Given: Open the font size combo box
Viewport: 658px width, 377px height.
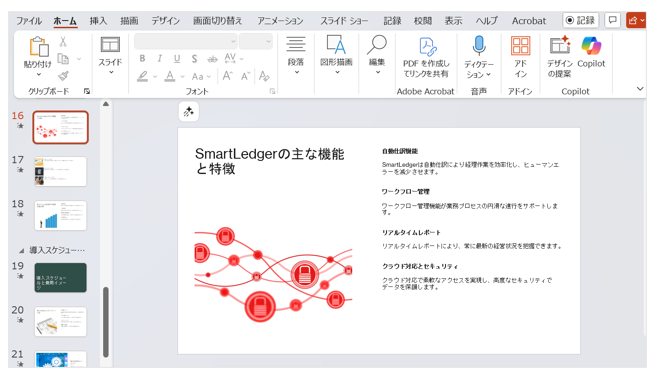Looking at the screenshot, I should click(256, 42).
